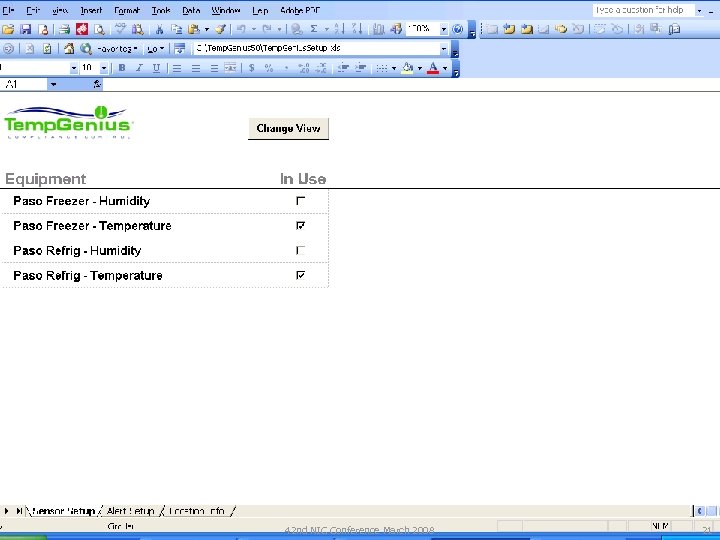The height and width of the screenshot is (540, 720).
Task: Open the Web toolbar address dropdown
Action: pyautogui.click(x=444, y=49)
